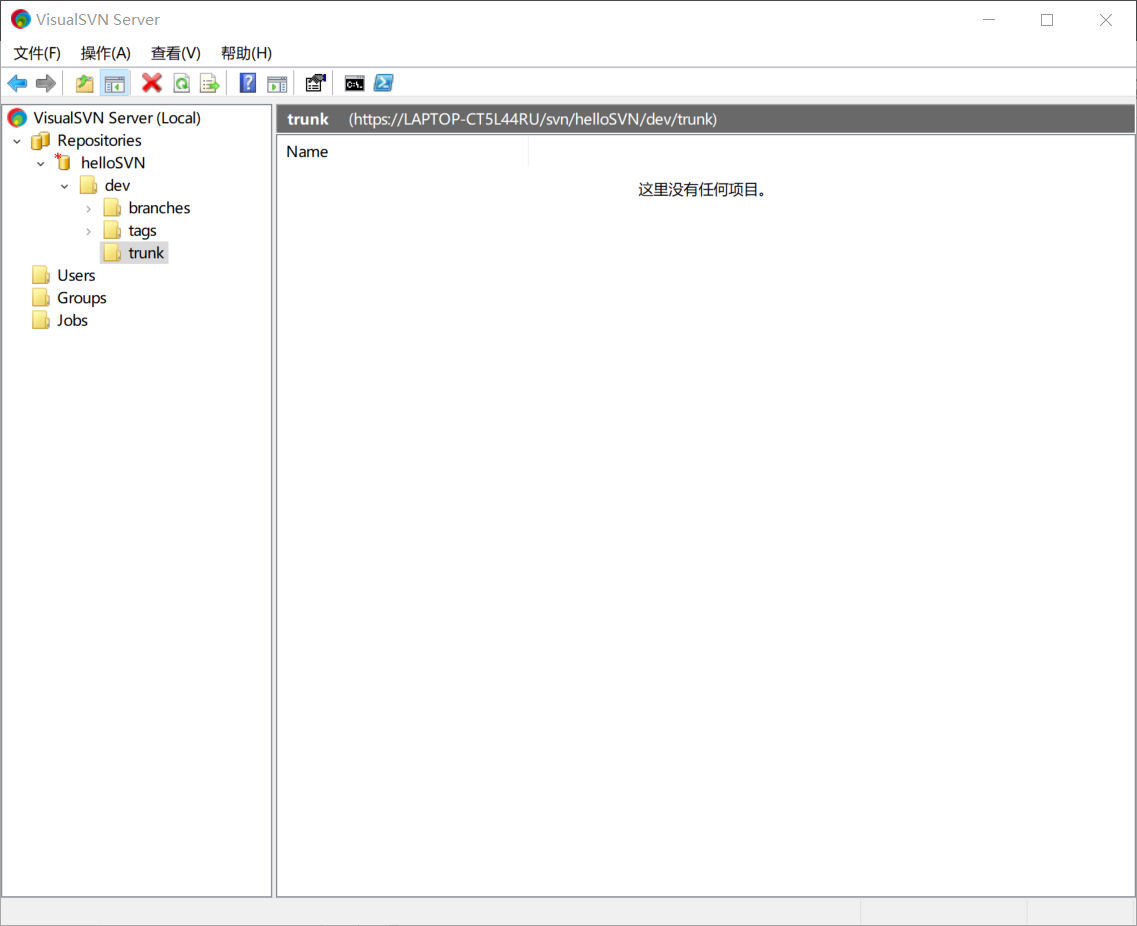Select the Jobs label in tree

click(73, 320)
